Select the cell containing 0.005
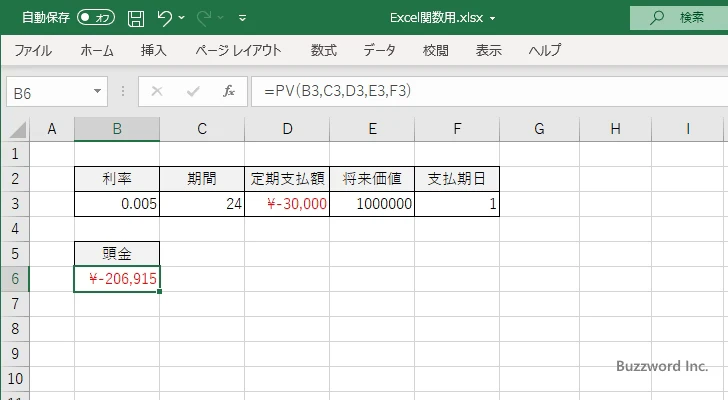Image resolution: width=728 pixels, height=400 pixels. click(x=117, y=204)
